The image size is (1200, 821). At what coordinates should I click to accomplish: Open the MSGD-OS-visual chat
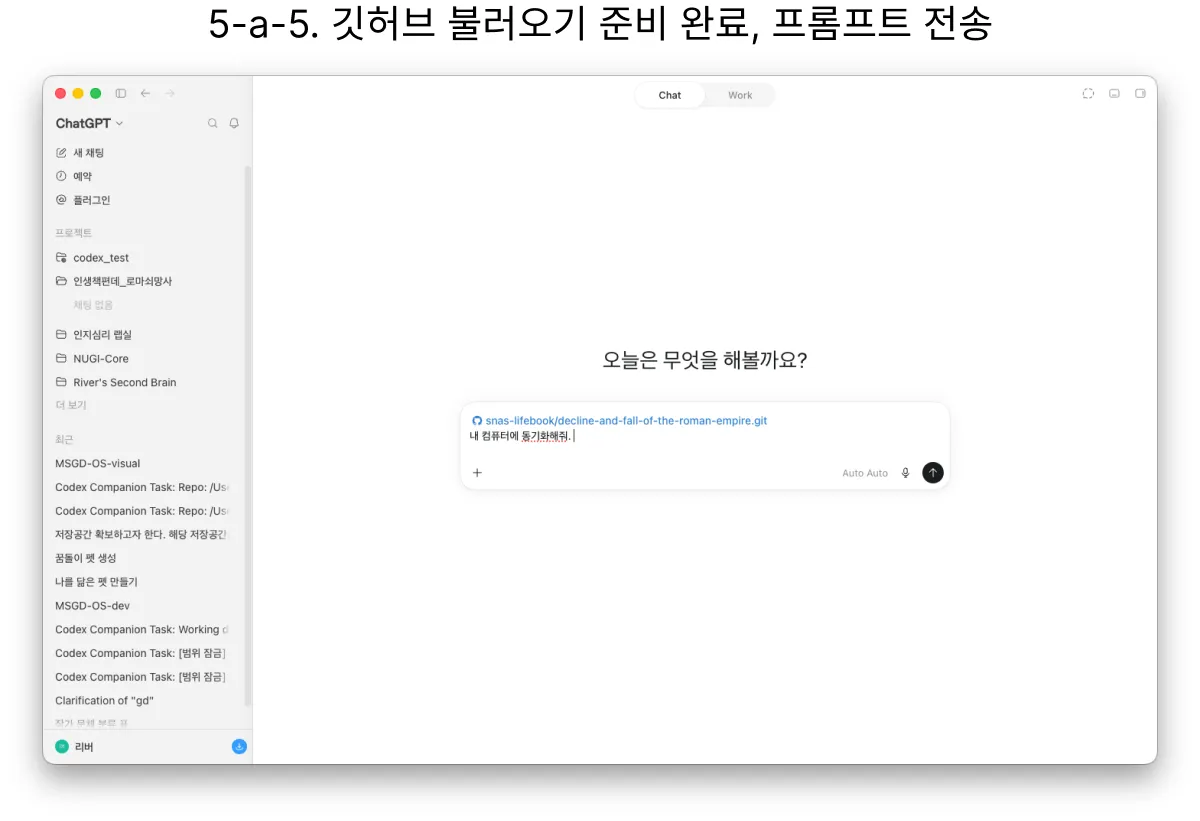pos(98,463)
